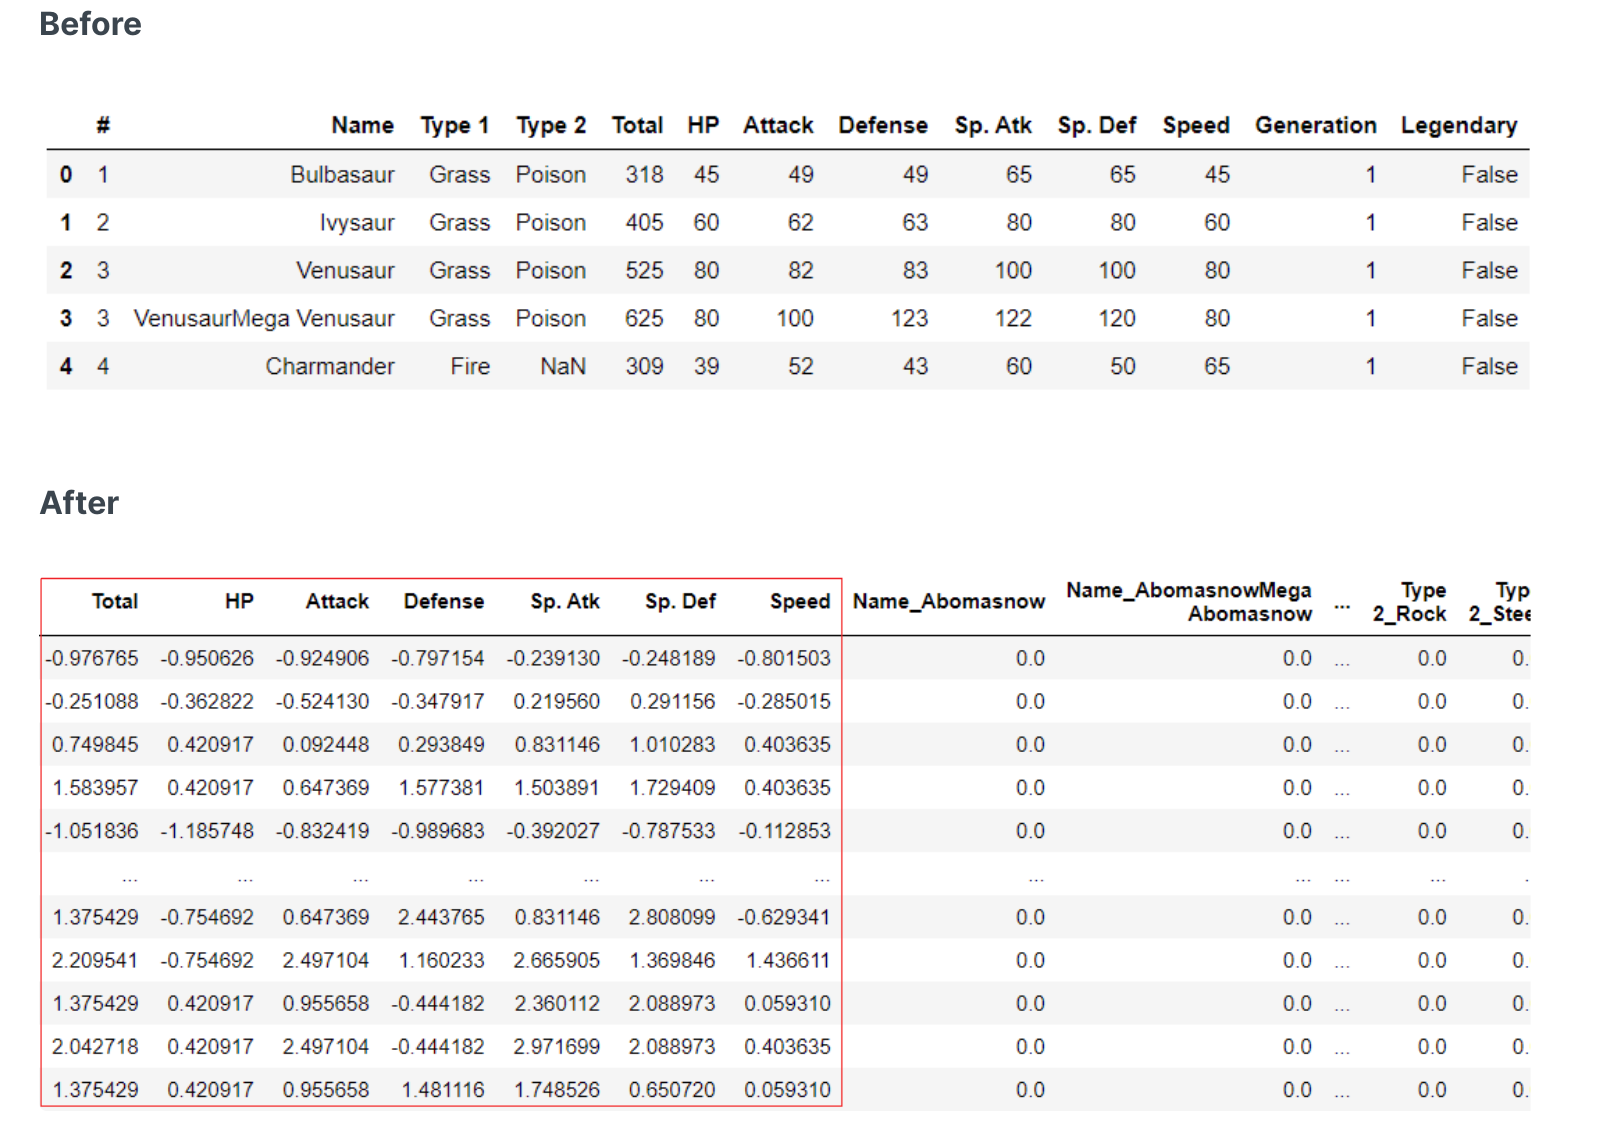Select the Total value 625
This screenshot has height=1140, width=1616.
pos(643,319)
